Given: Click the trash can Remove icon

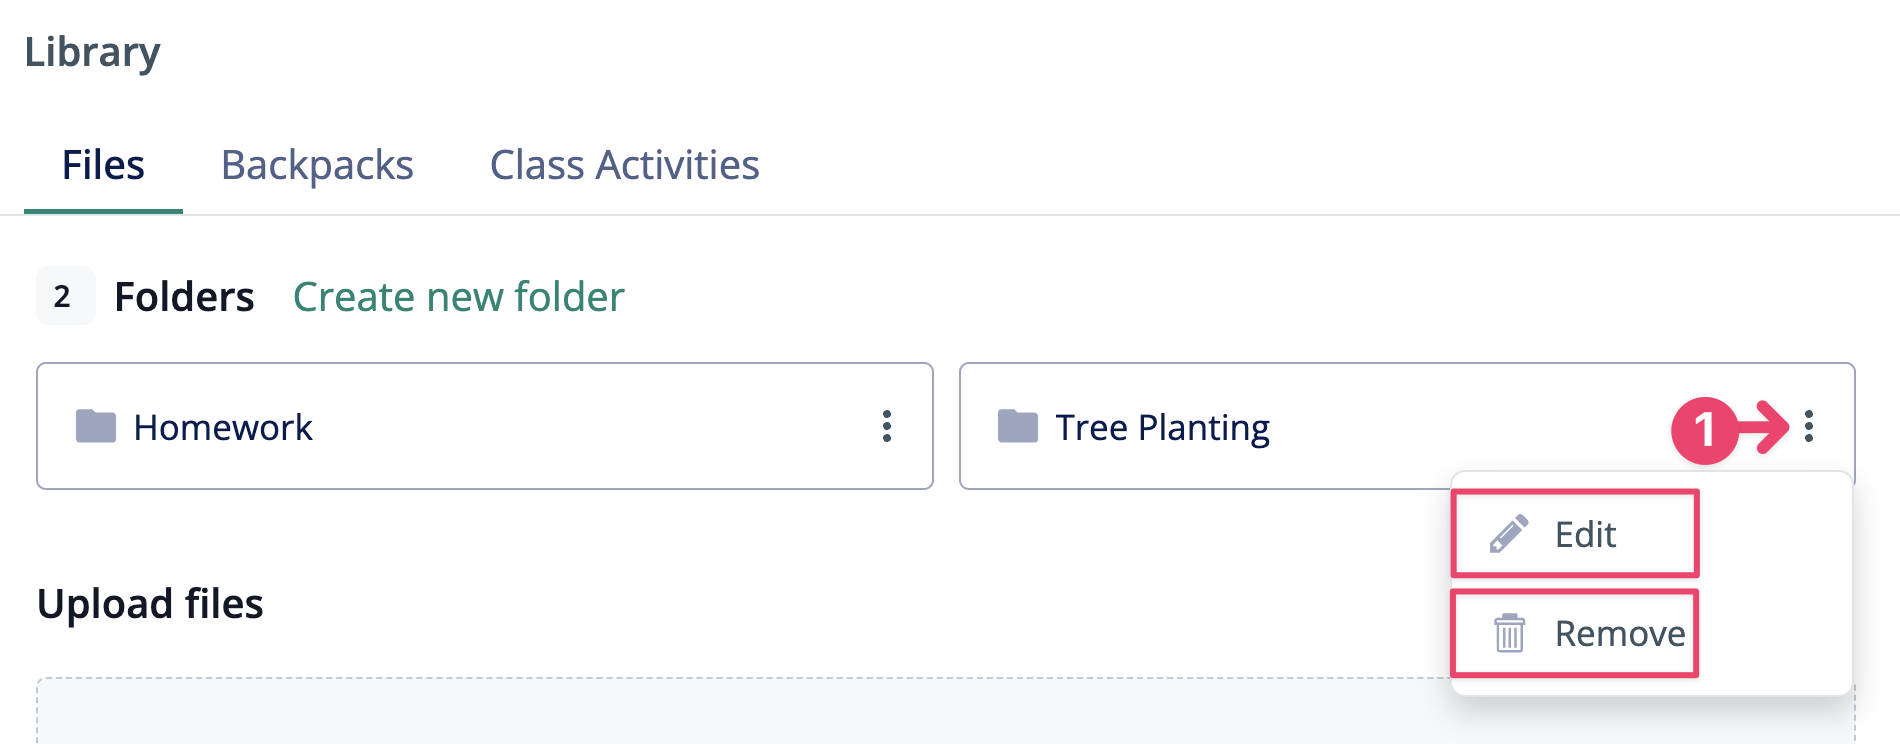Looking at the screenshot, I should tap(1509, 633).
